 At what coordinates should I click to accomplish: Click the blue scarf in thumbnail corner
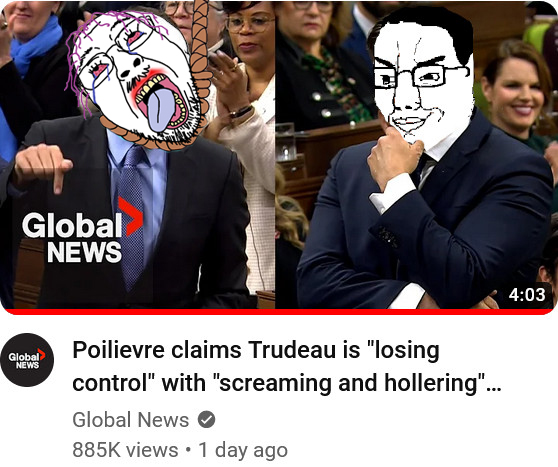(x=36, y=43)
